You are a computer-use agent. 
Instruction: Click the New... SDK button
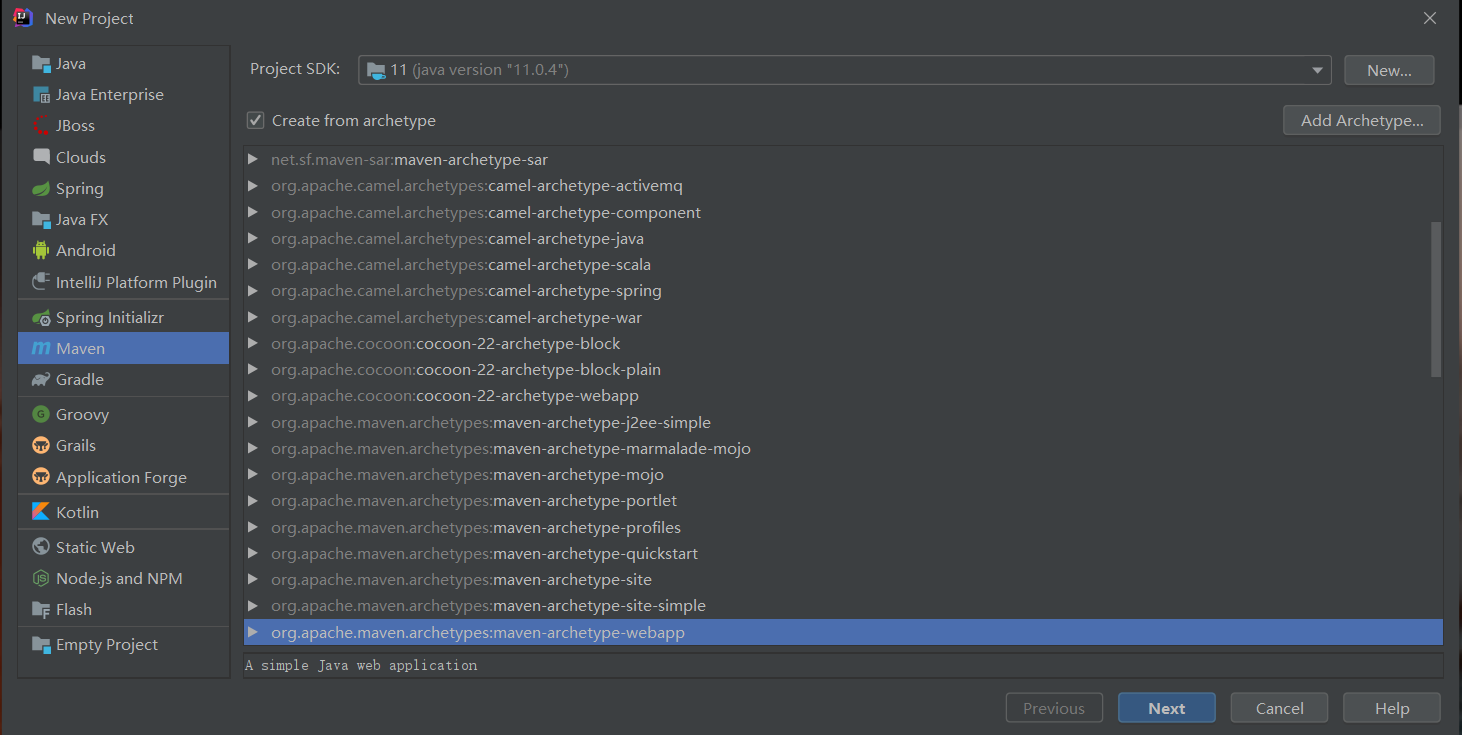[1389, 70]
